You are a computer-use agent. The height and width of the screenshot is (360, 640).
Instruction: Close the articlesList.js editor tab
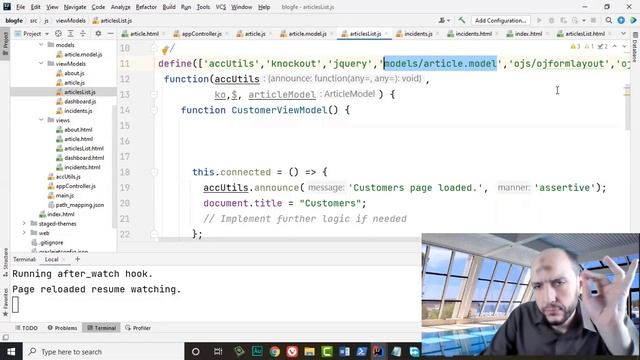coord(386,34)
